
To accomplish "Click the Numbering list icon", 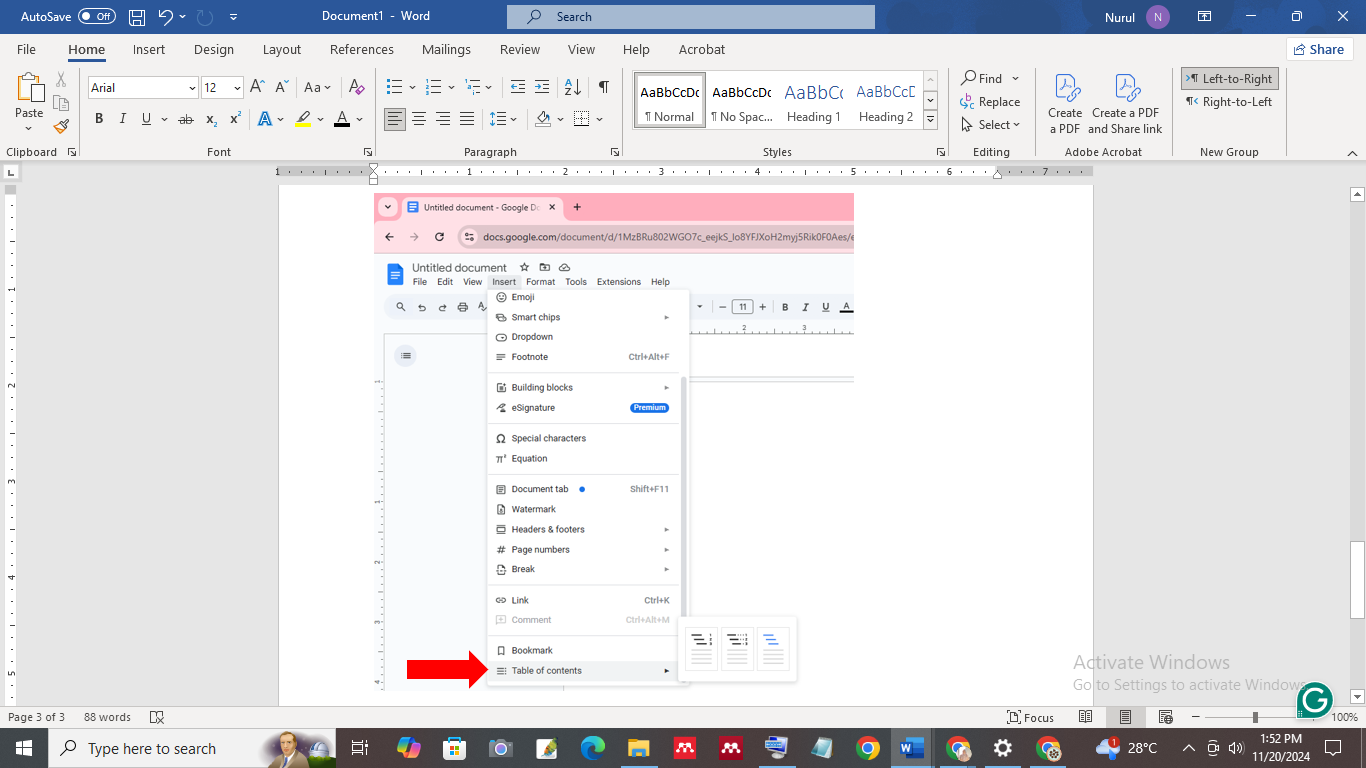I will (436, 88).
